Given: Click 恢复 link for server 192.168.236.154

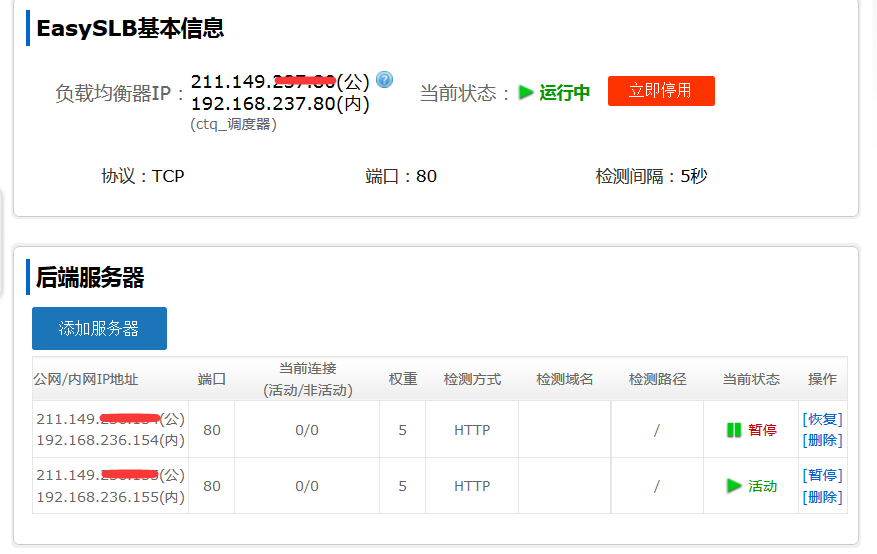Looking at the screenshot, I should (823, 419).
